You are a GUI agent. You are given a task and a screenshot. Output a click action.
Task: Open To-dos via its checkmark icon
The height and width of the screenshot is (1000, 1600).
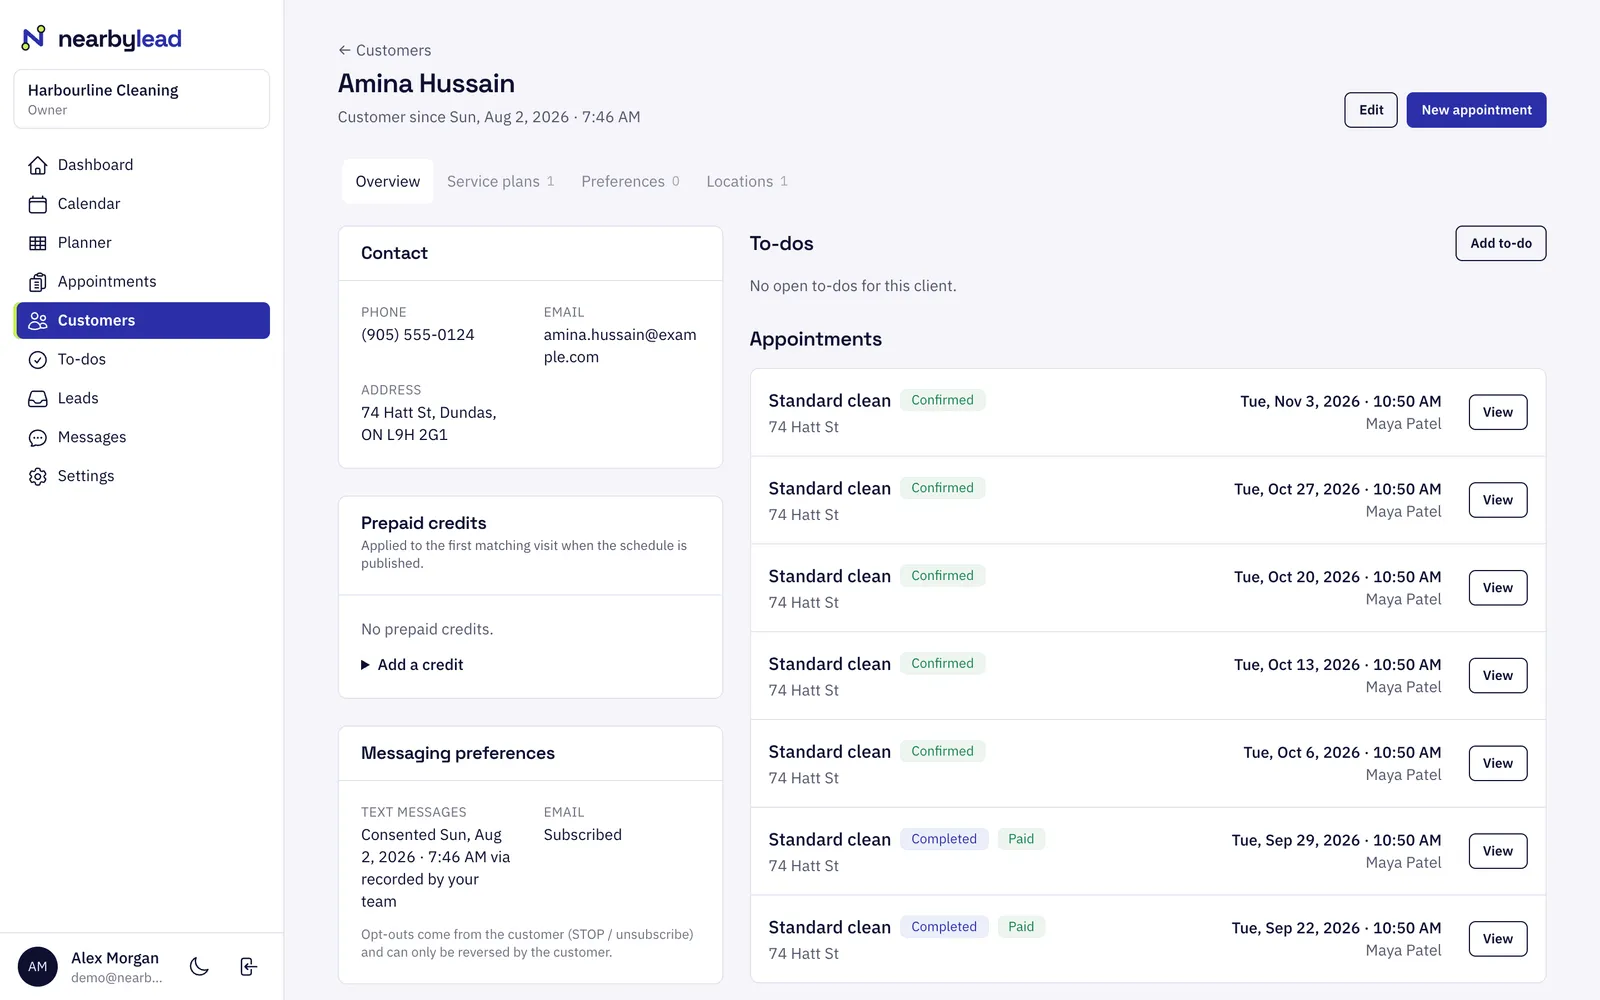coord(38,360)
